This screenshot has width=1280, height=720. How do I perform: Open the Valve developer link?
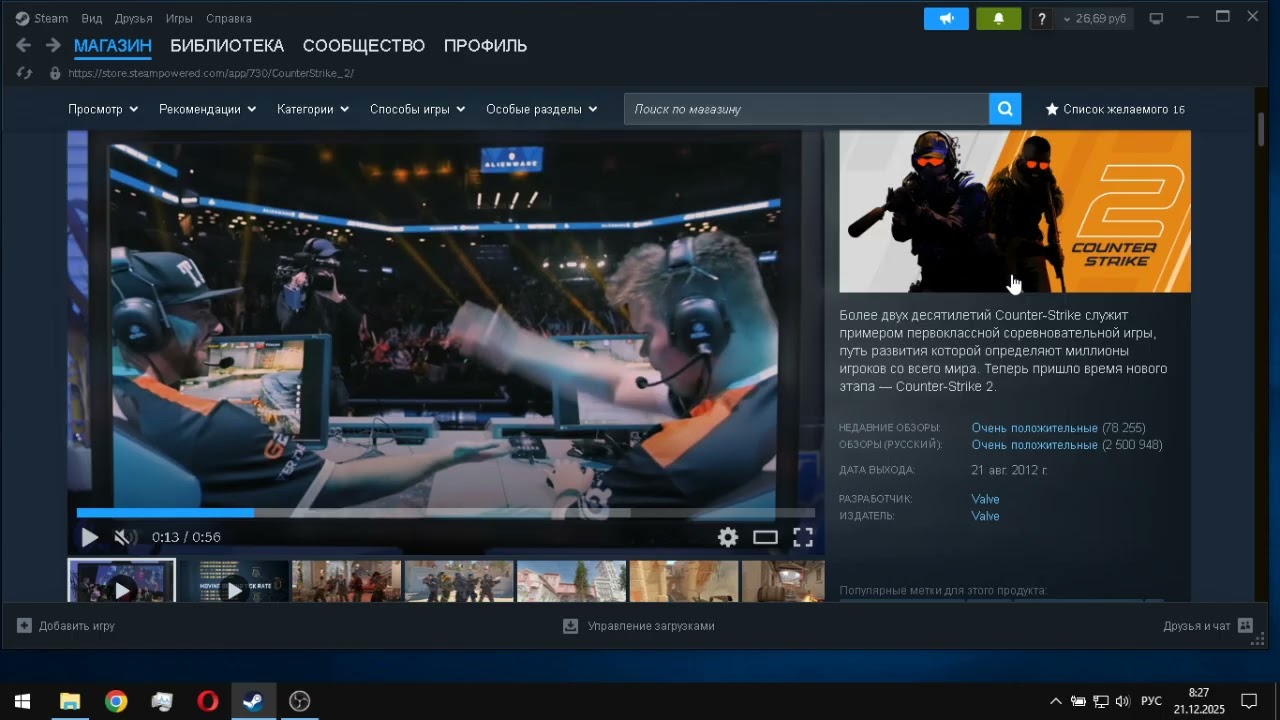[985, 499]
